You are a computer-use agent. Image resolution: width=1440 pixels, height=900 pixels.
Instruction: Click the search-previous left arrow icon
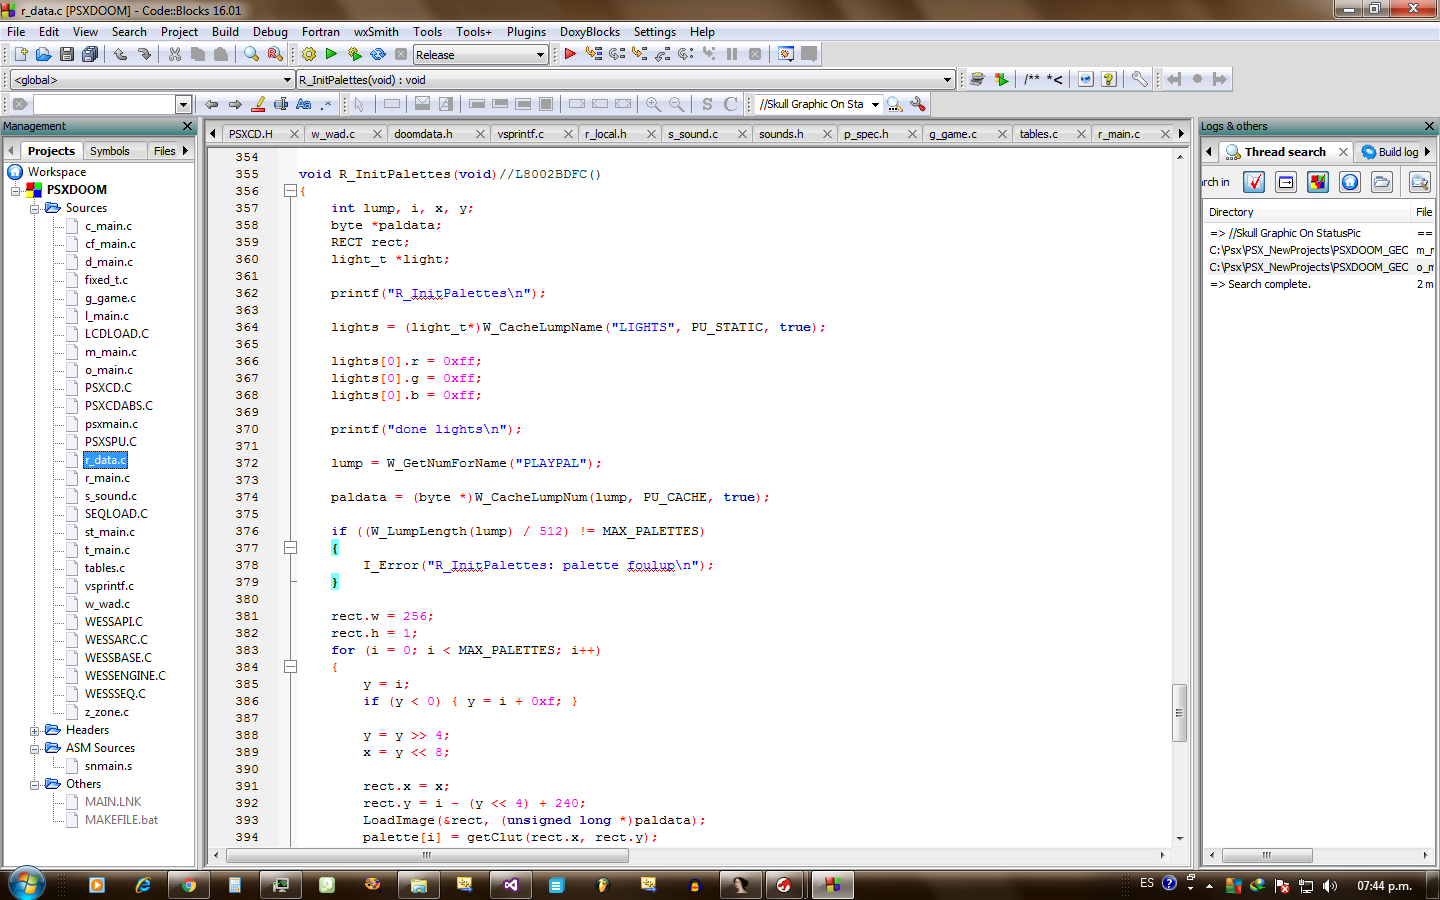(x=212, y=104)
